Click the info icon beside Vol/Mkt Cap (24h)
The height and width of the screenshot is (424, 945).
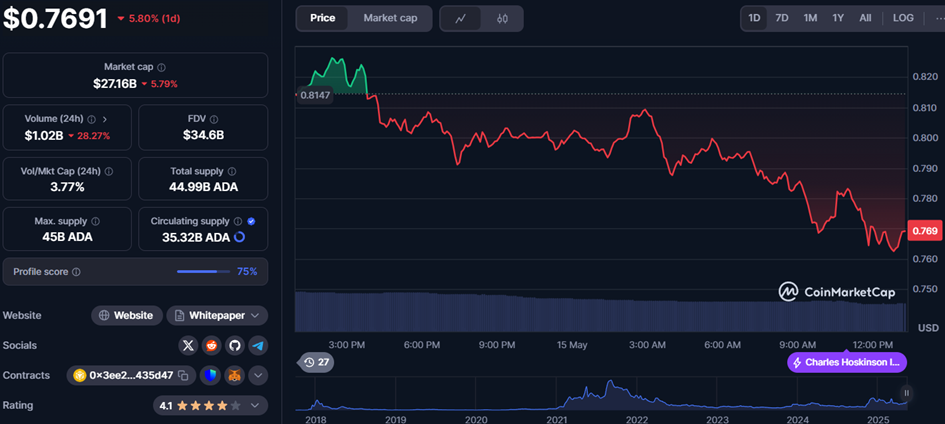(108, 172)
